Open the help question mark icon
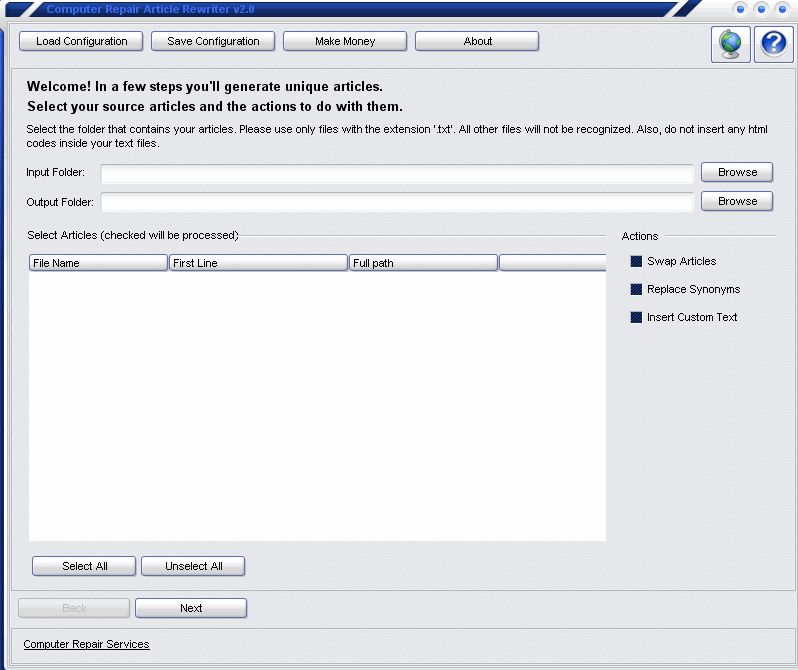Screen dimensions: 798x670 [x=774, y=44]
